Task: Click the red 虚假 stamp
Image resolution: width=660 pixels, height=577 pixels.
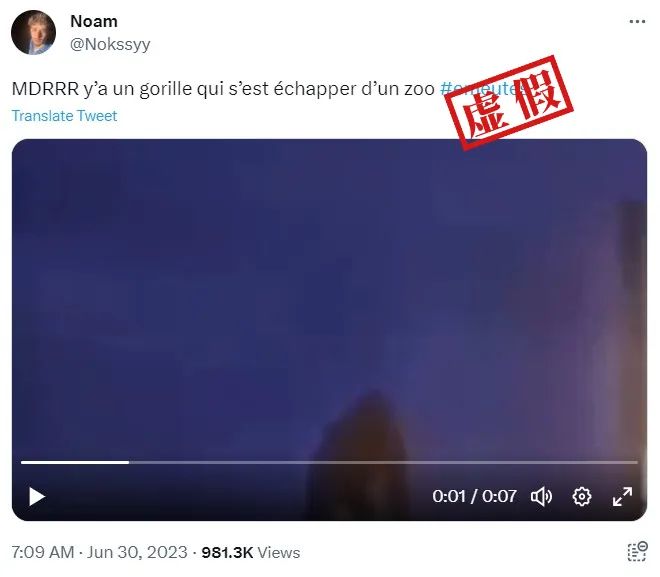Action: tap(509, 103)
